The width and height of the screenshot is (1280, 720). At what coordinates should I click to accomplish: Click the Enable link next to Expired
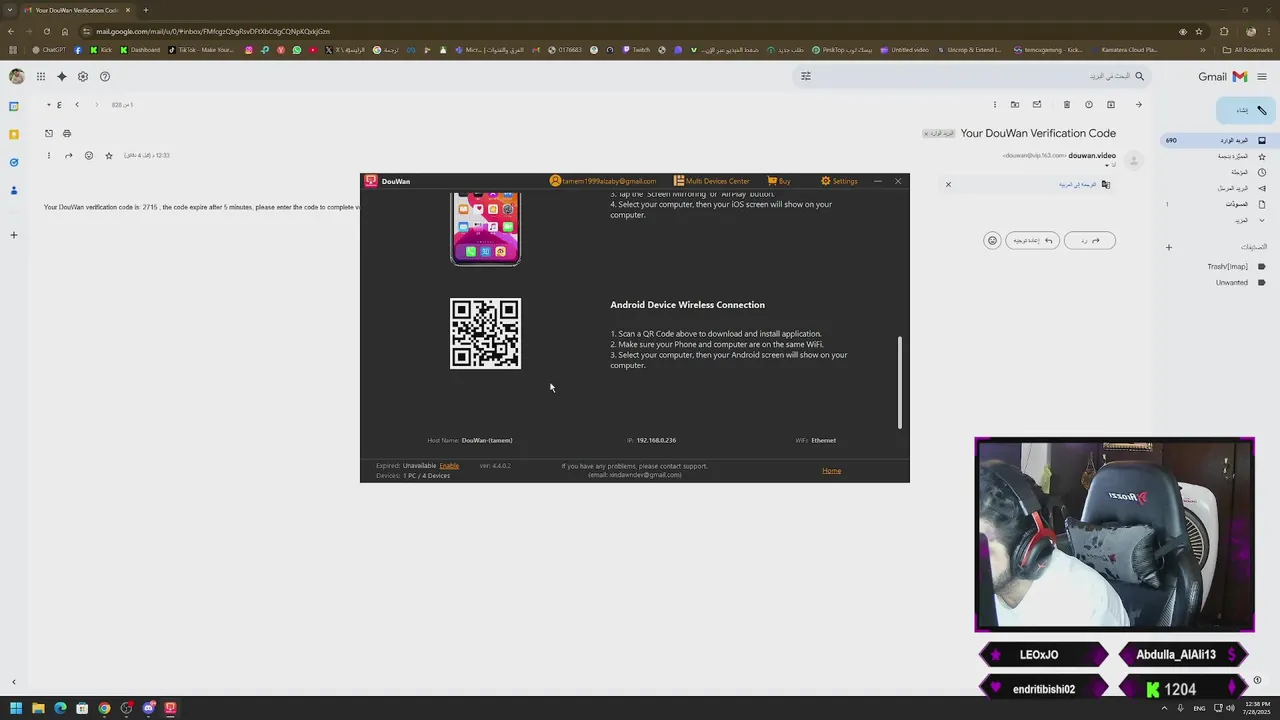(x=449, y=465)
